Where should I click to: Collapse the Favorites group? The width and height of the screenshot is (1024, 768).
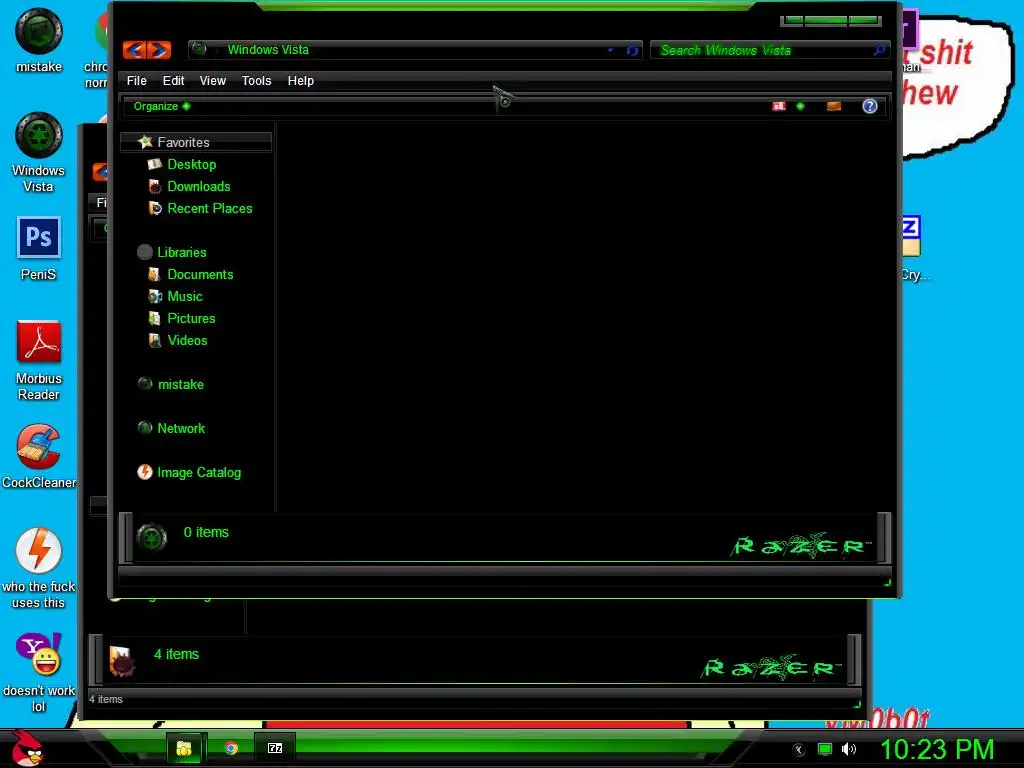click(195, 142)
